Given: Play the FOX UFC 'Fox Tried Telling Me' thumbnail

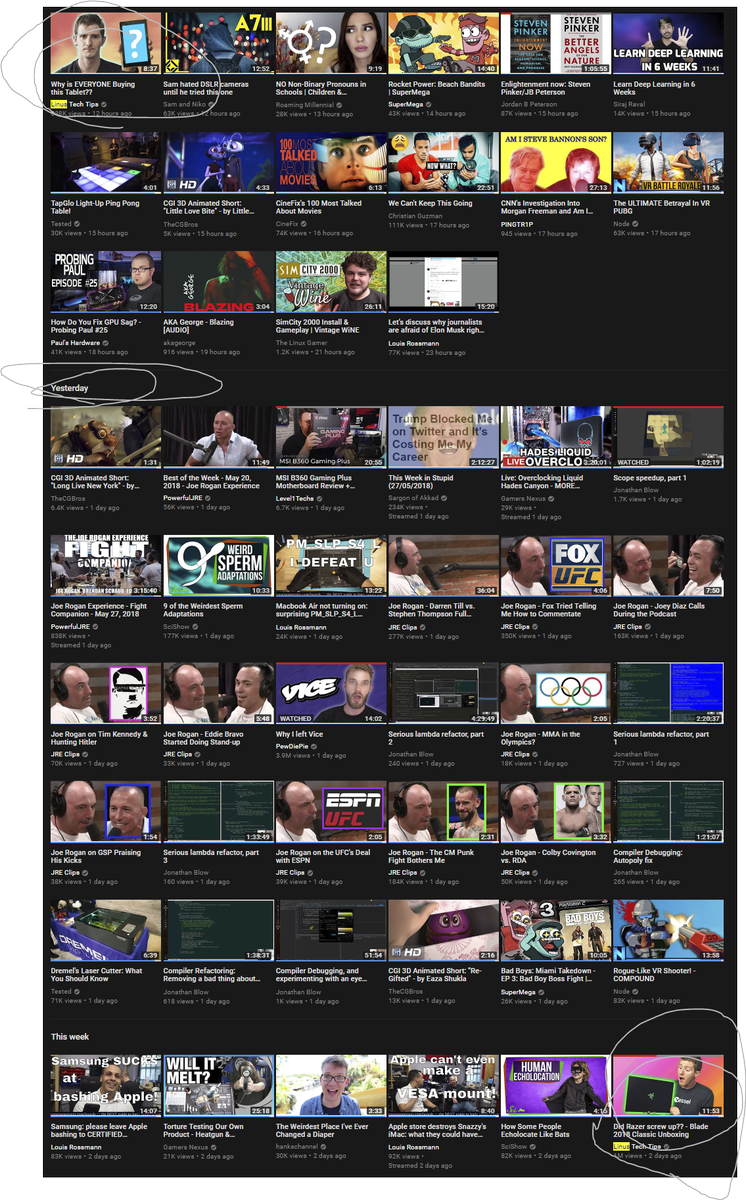Looking at the screenshot, I should coord(556,566).
